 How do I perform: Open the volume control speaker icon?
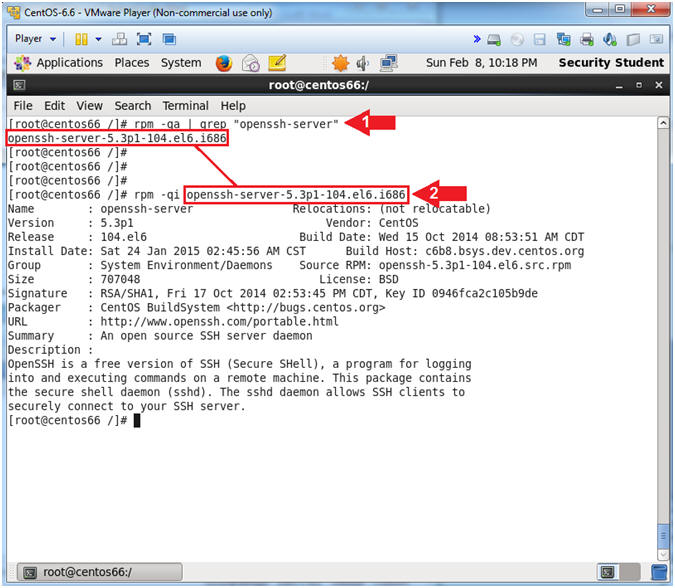point(363,63)
